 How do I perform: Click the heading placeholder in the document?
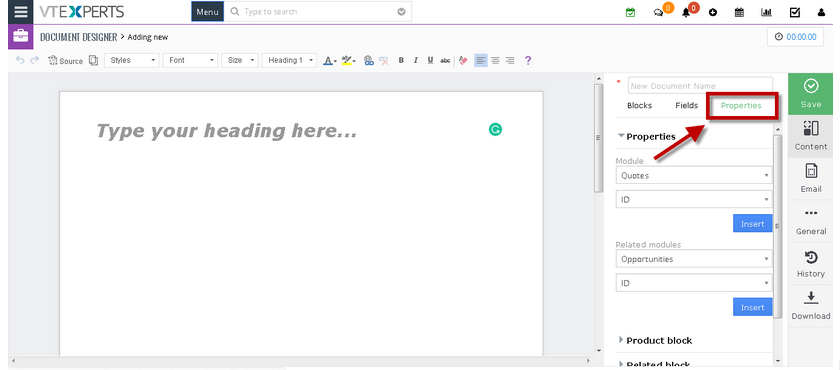(x=226, y=131)
